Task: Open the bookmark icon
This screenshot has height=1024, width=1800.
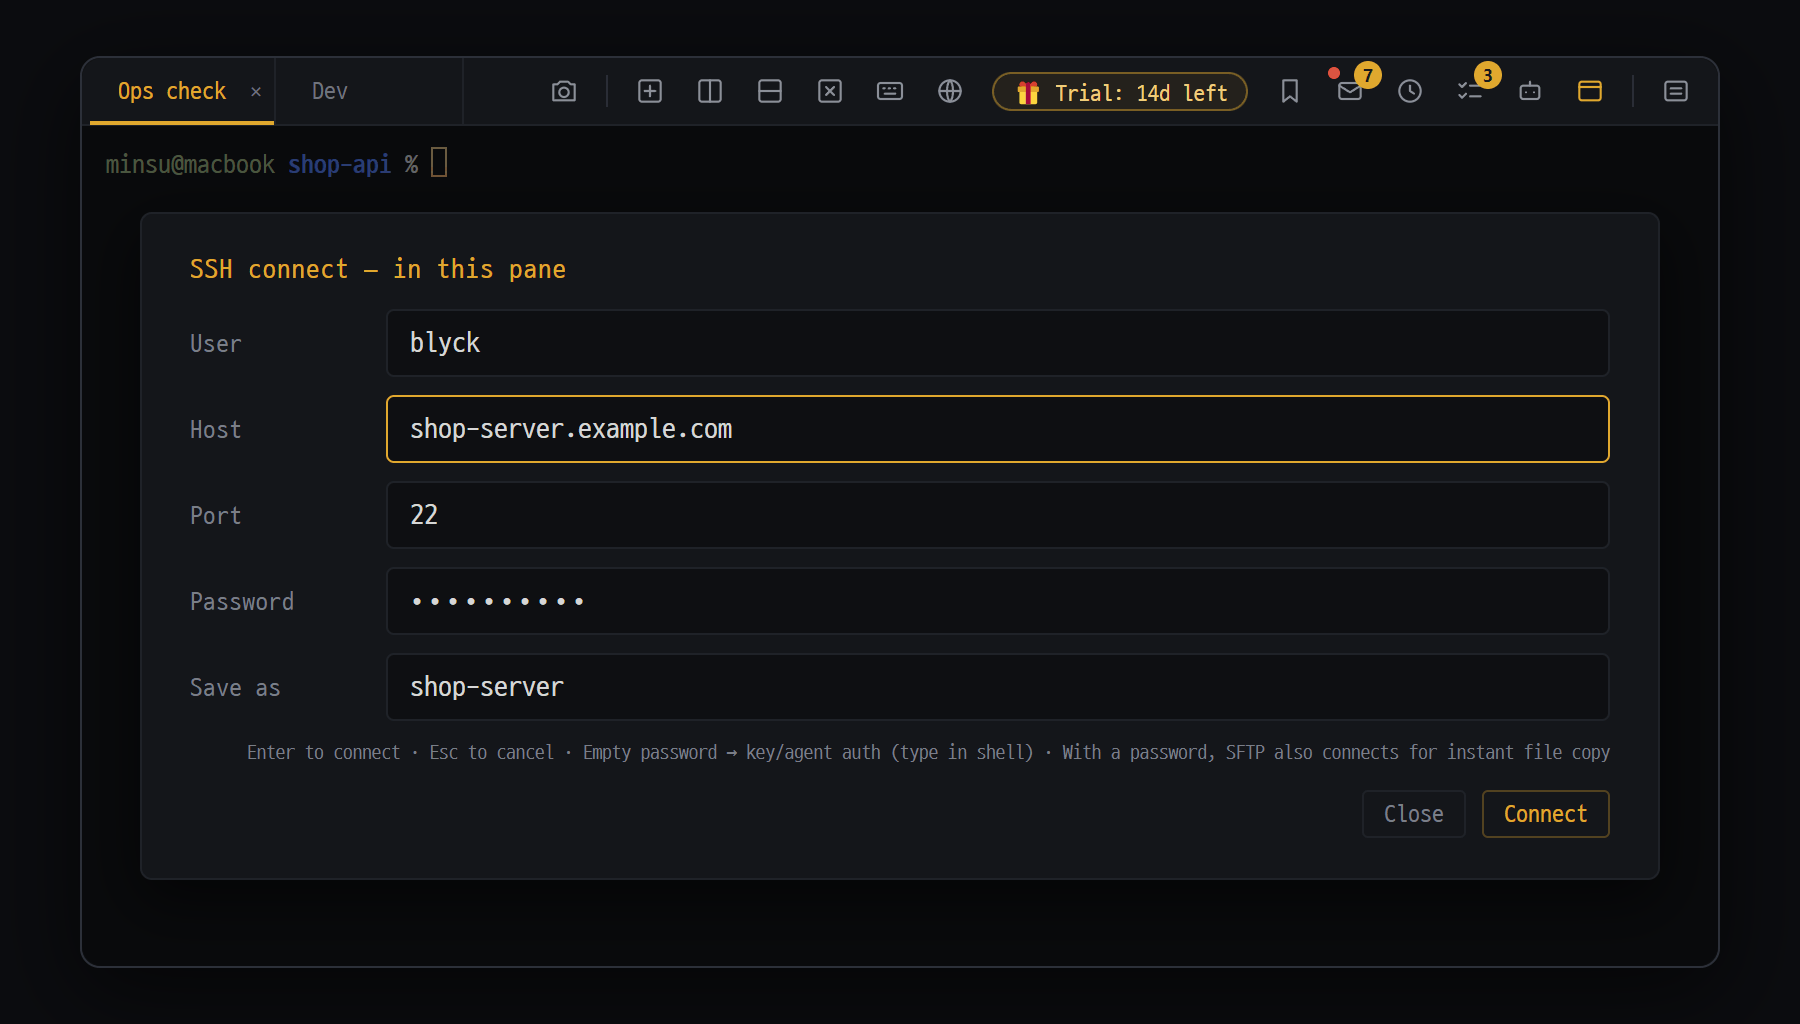Action: click(1290, 91)
